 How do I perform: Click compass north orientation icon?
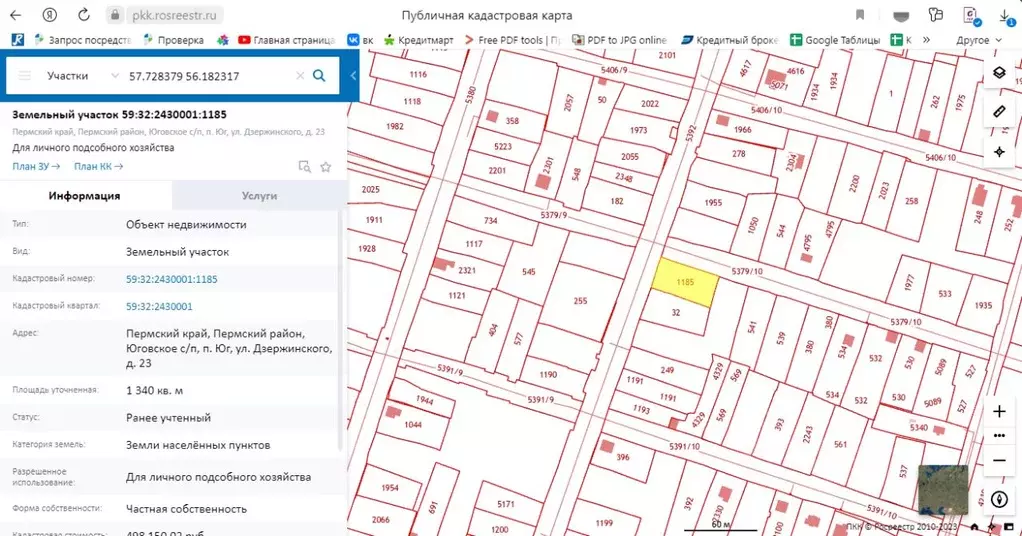(999, 499)
